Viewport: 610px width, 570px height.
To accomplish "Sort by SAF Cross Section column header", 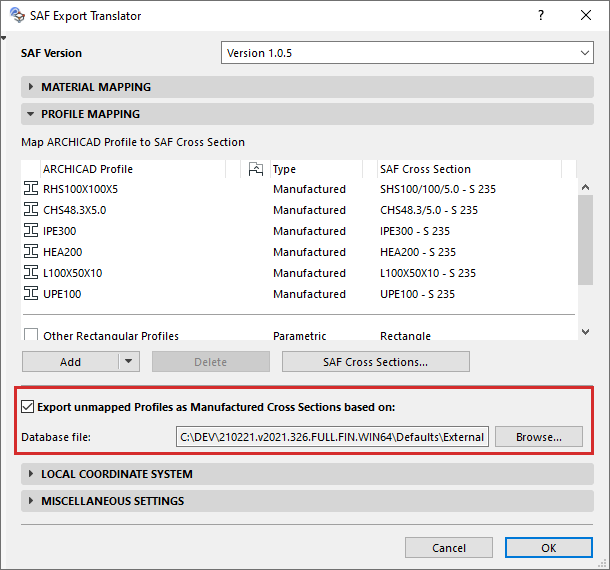I will click(x=470, y=169).
